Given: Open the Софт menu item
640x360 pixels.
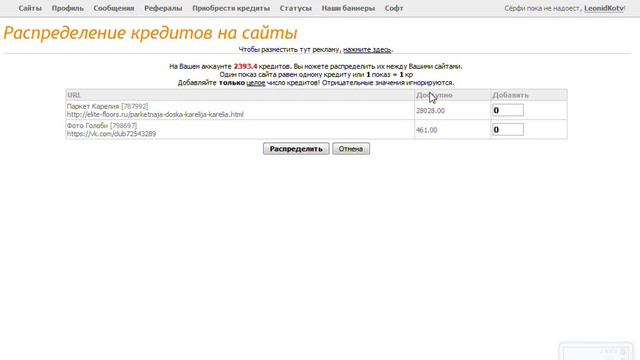Looking at the screenshot, I should tap(394, 8).
